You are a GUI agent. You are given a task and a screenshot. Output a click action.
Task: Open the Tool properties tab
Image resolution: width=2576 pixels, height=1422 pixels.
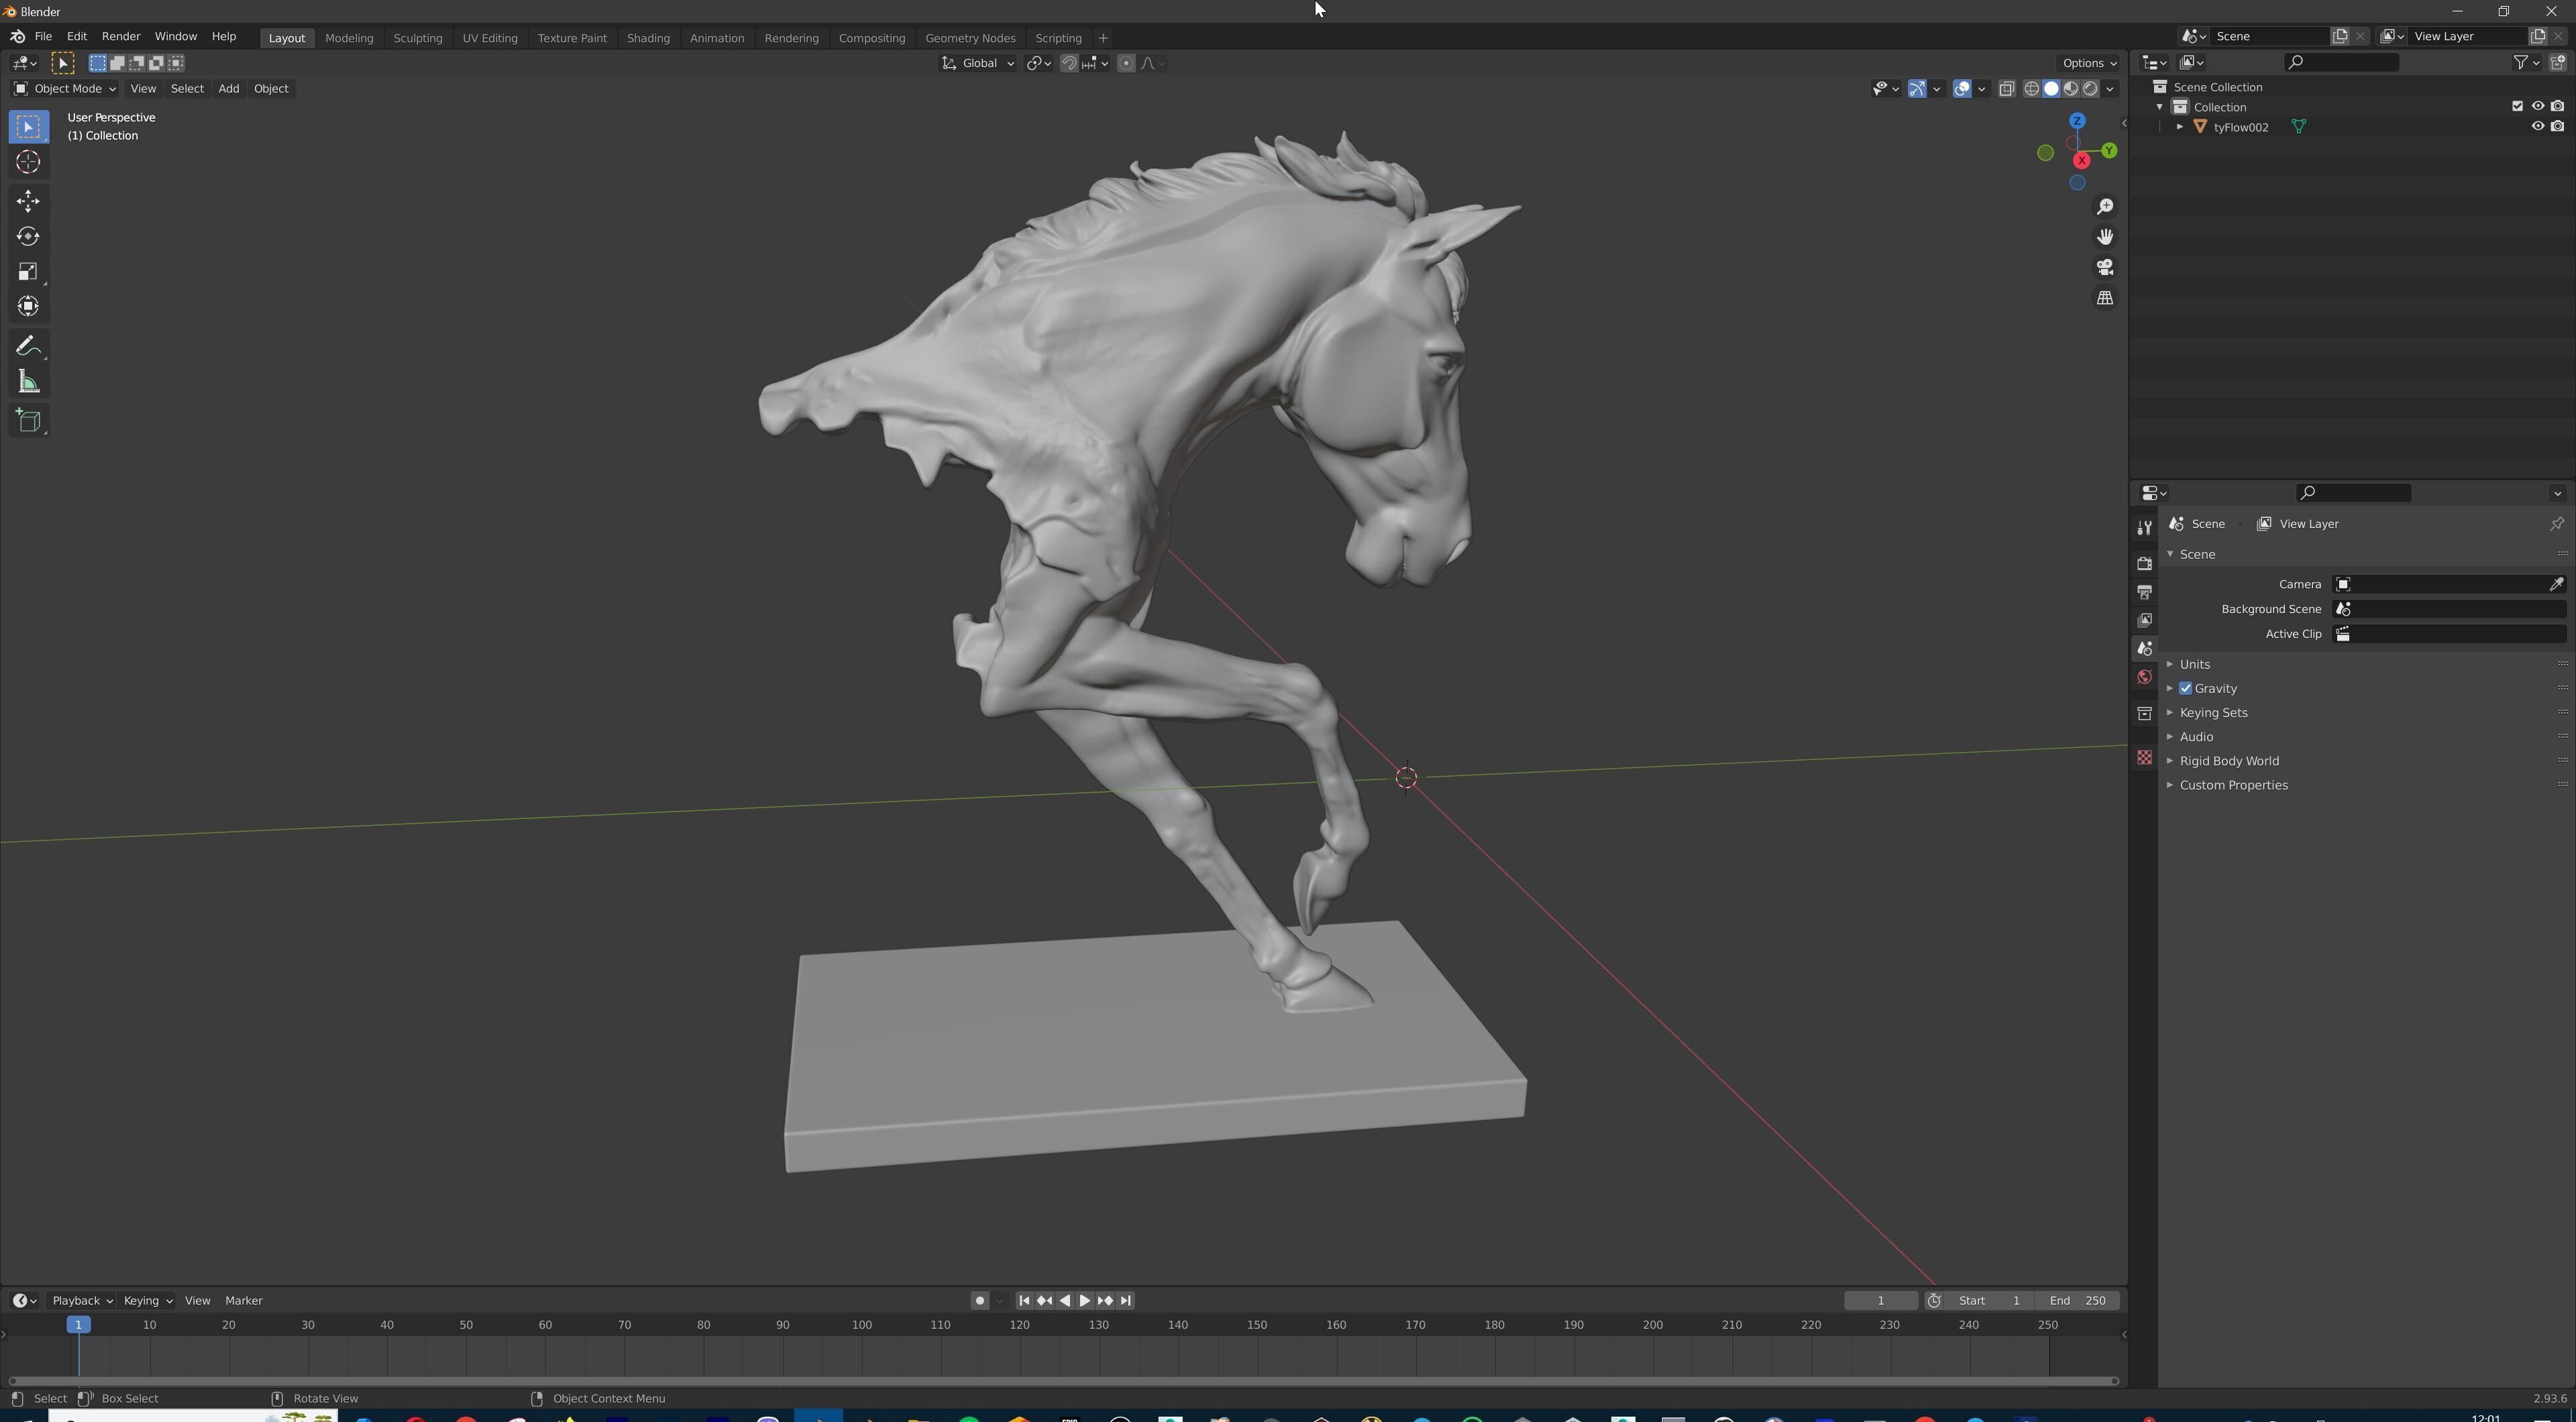2144,527
